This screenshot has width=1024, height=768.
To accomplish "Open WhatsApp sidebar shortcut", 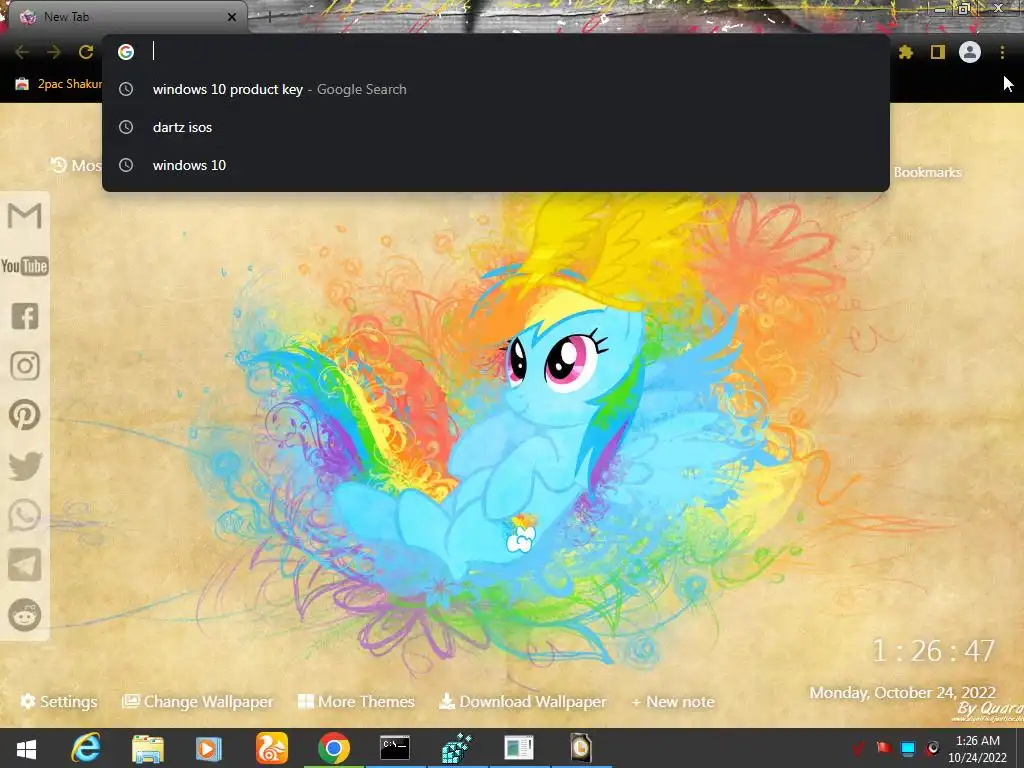I will click(x=25, y=515).
